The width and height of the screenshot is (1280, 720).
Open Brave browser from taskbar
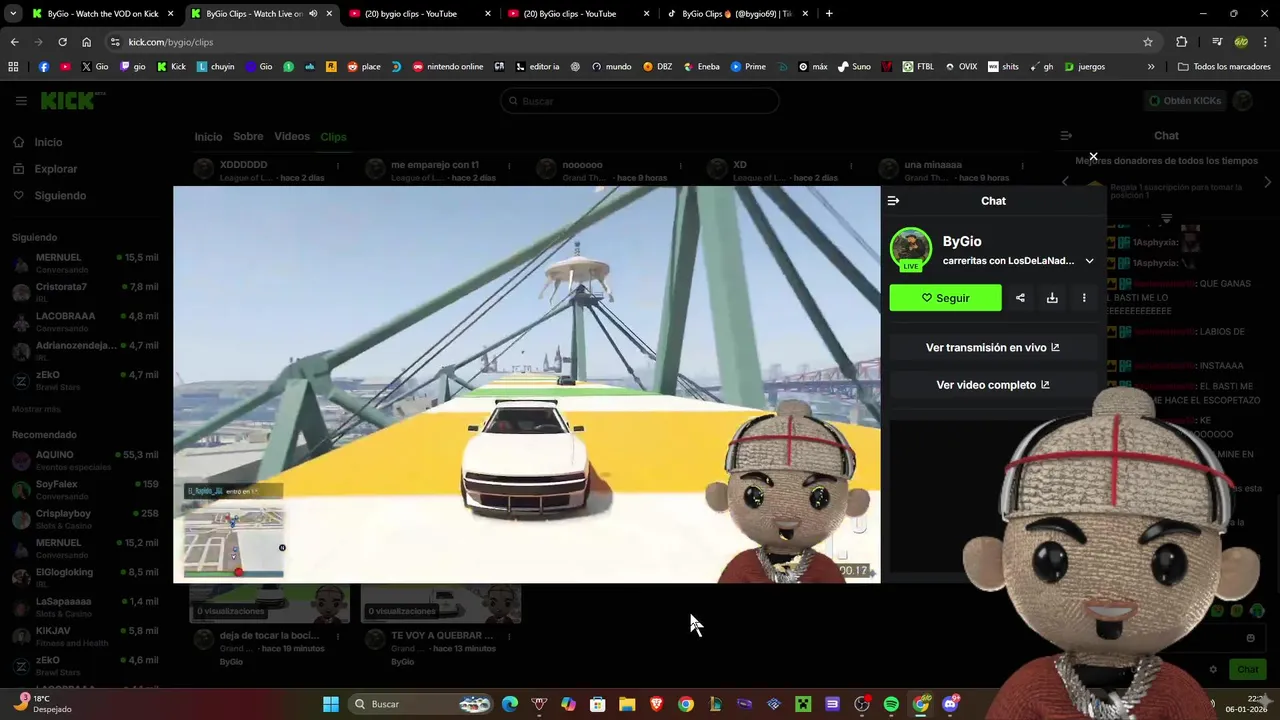coord(656,704)
